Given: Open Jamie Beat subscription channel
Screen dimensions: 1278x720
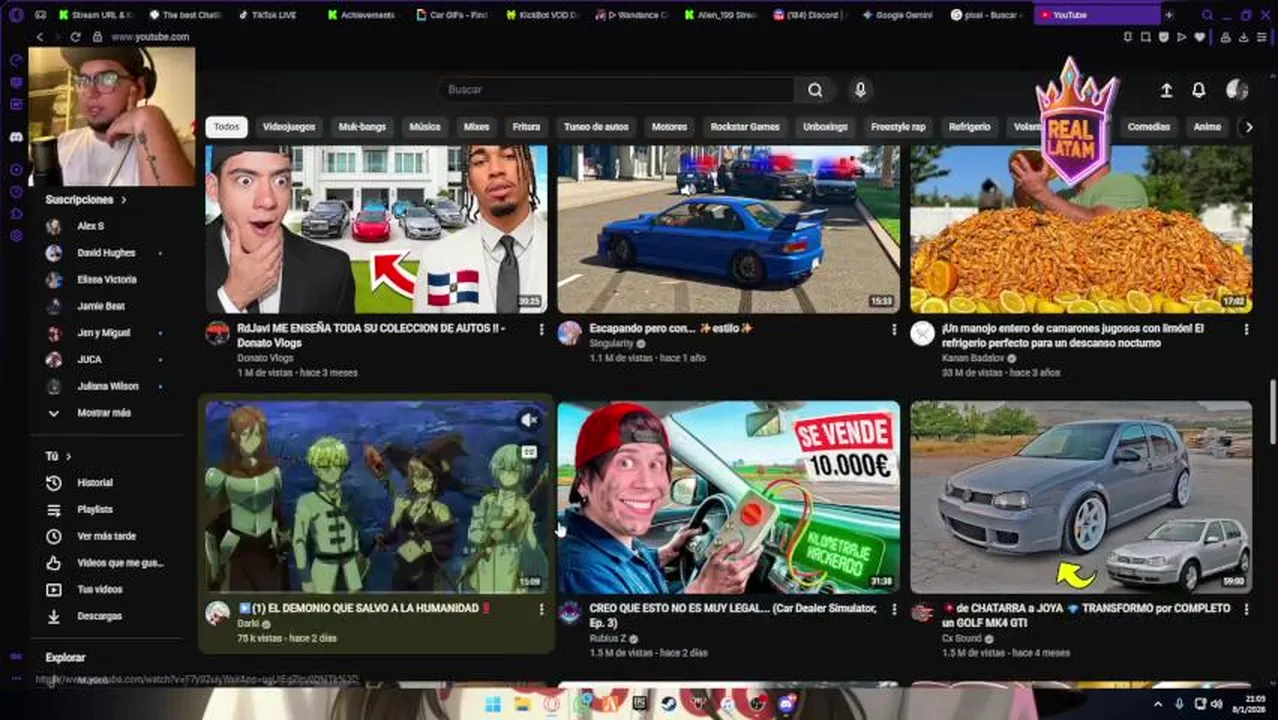Looking at the screenshot, I should click(101, 306).
